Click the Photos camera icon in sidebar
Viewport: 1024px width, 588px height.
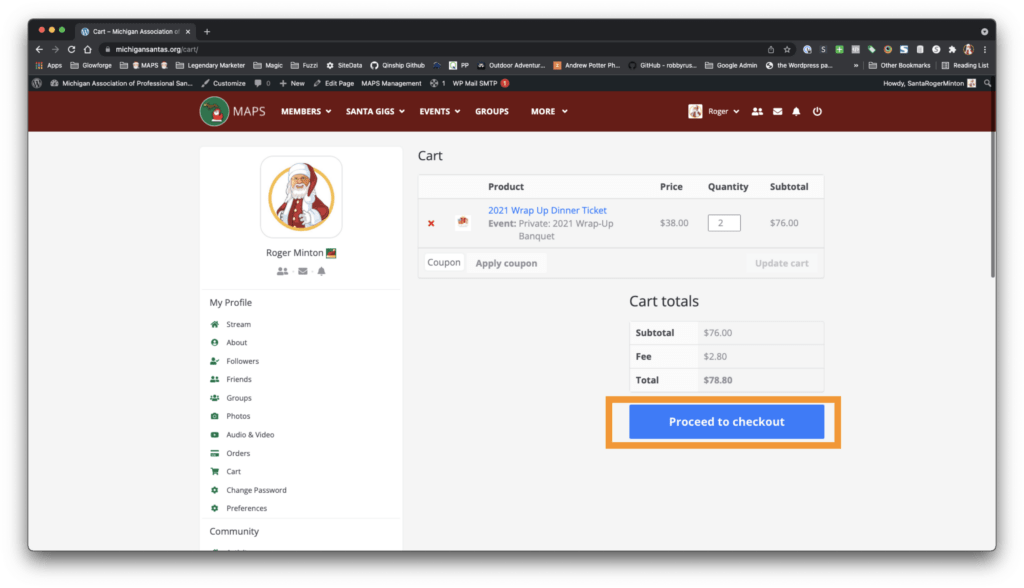(214, 416)
